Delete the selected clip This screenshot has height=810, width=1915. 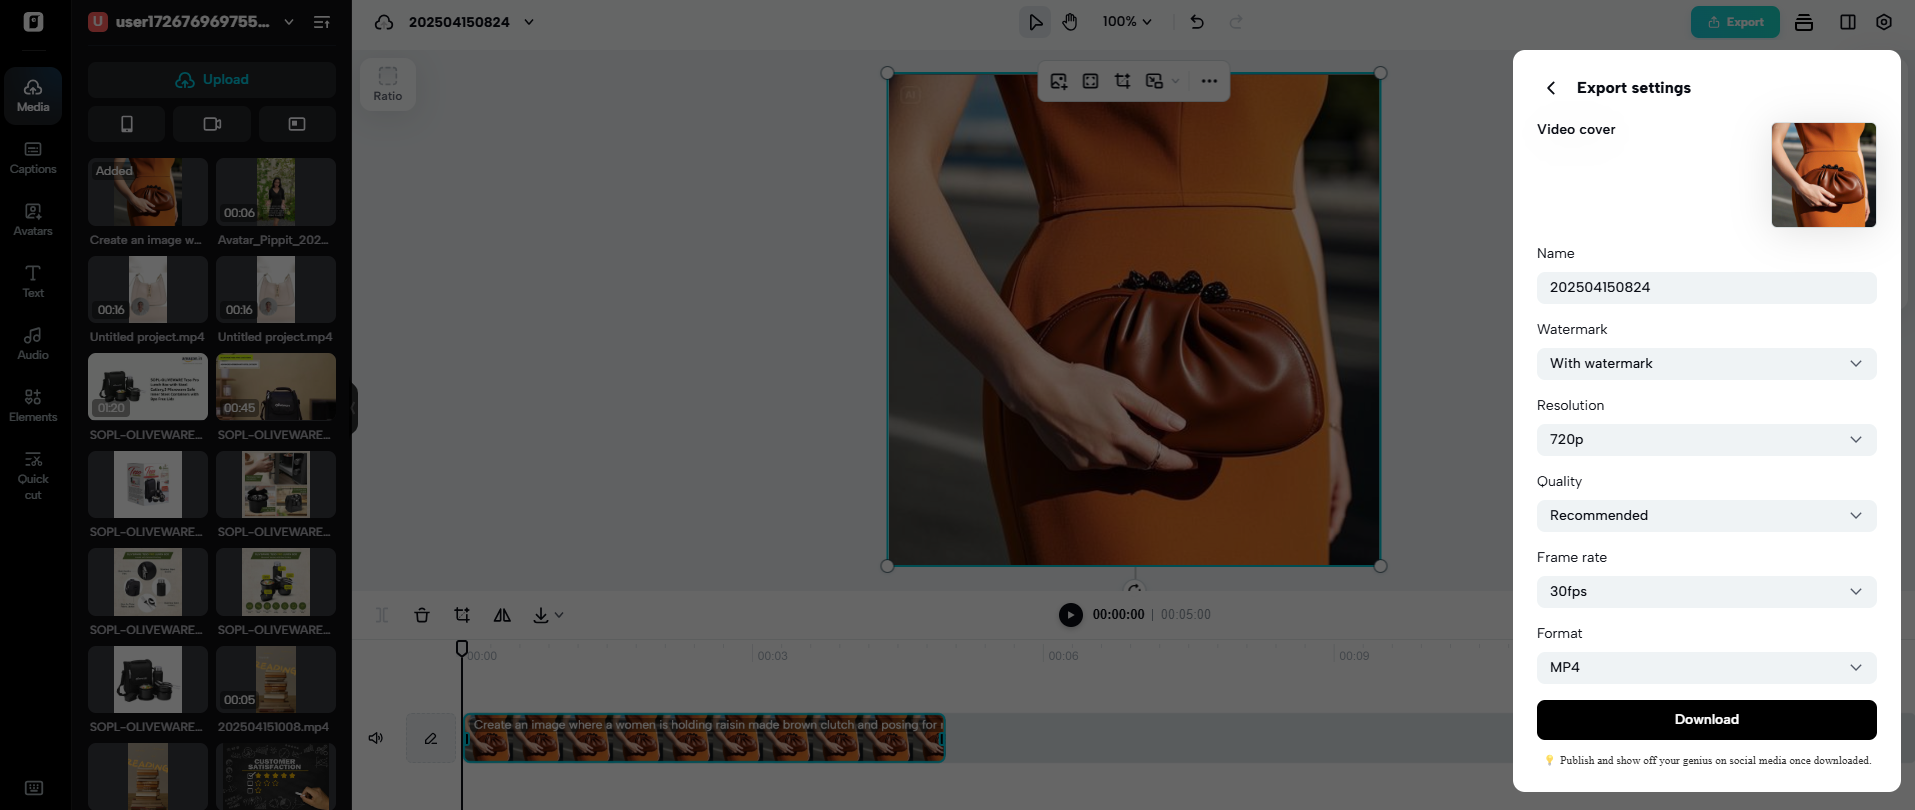point(422,615)
